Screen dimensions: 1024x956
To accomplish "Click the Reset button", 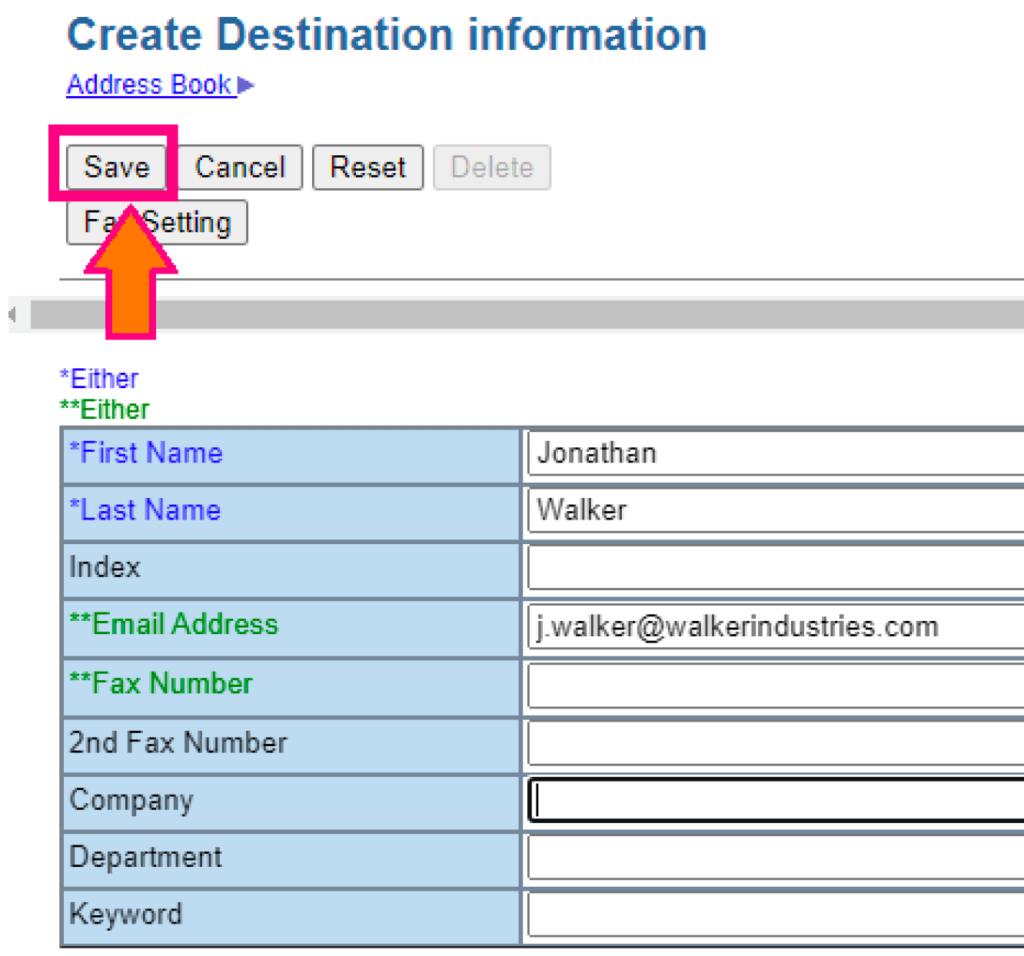I will [x=368, y=167].
